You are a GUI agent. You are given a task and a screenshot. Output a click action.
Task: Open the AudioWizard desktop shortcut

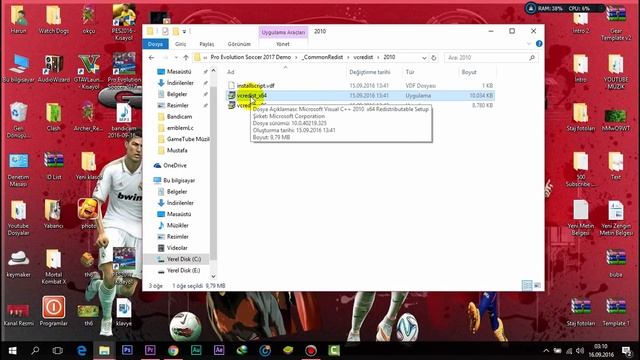pos(53,68)
